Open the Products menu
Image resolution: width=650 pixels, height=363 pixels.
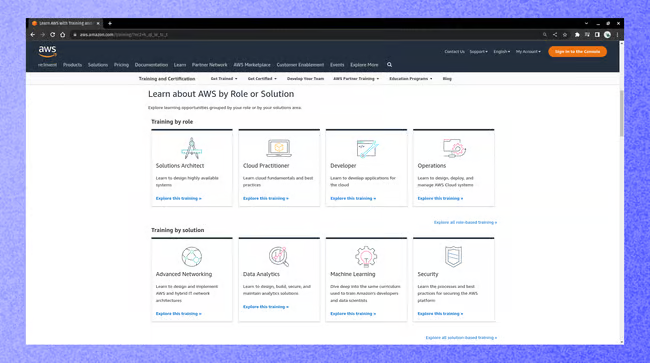tap(72, 65)
